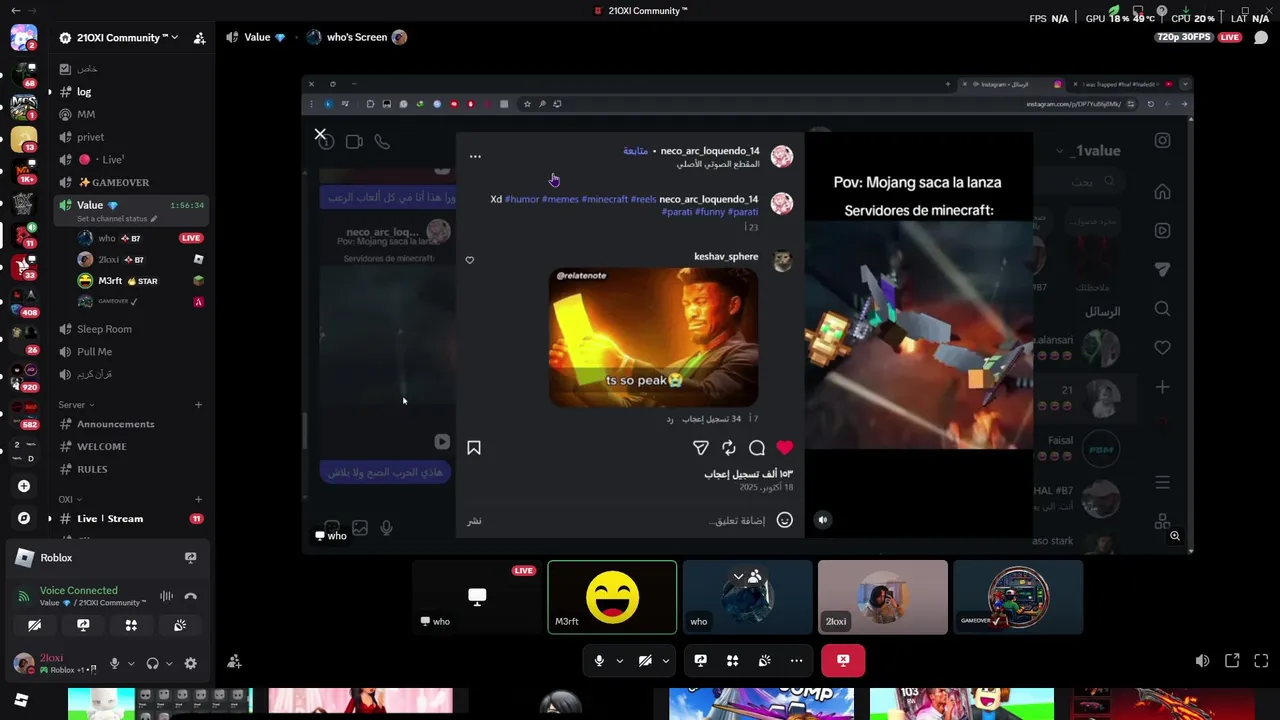Click the stream volume speaker icon

(1202, 661)
